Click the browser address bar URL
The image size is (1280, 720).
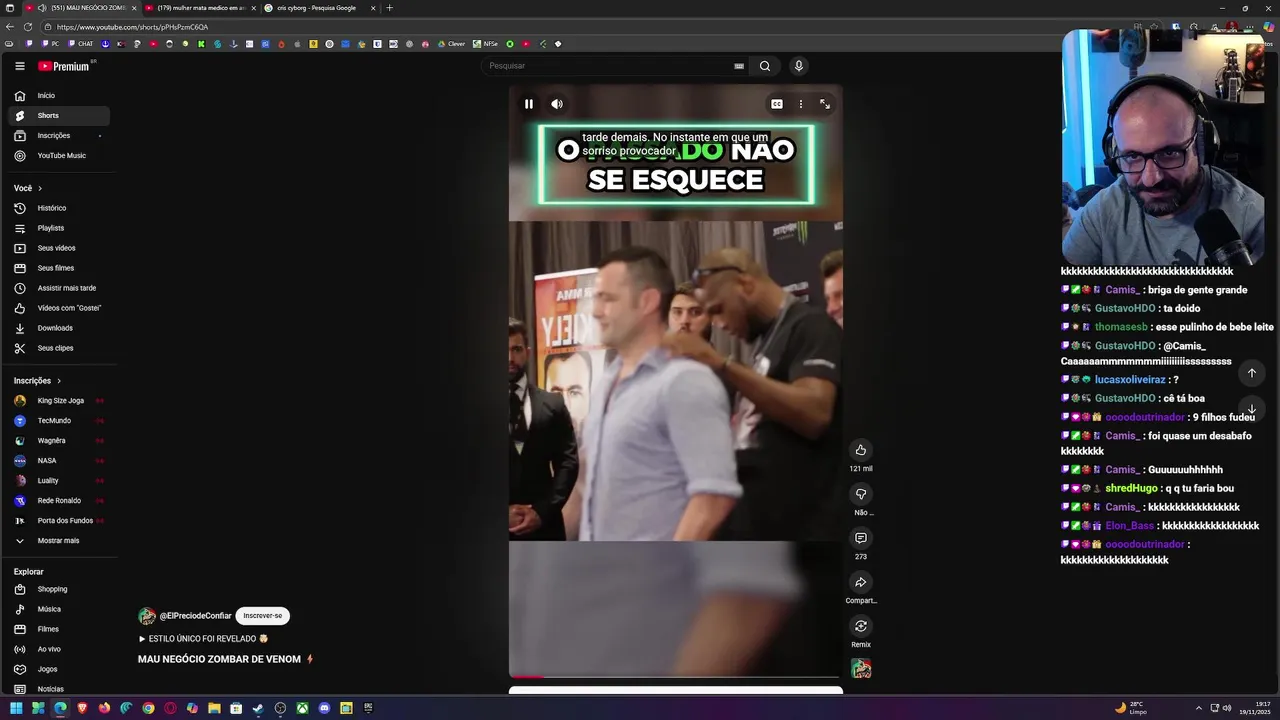tap(133, 27)
